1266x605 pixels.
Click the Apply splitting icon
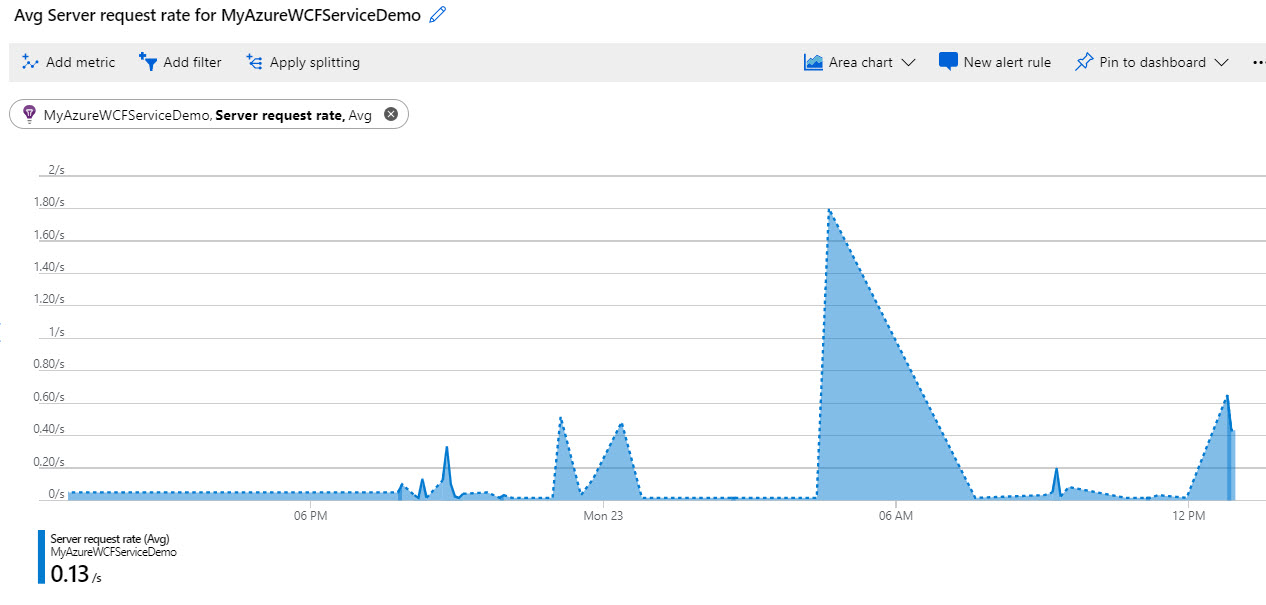point(254,62)
